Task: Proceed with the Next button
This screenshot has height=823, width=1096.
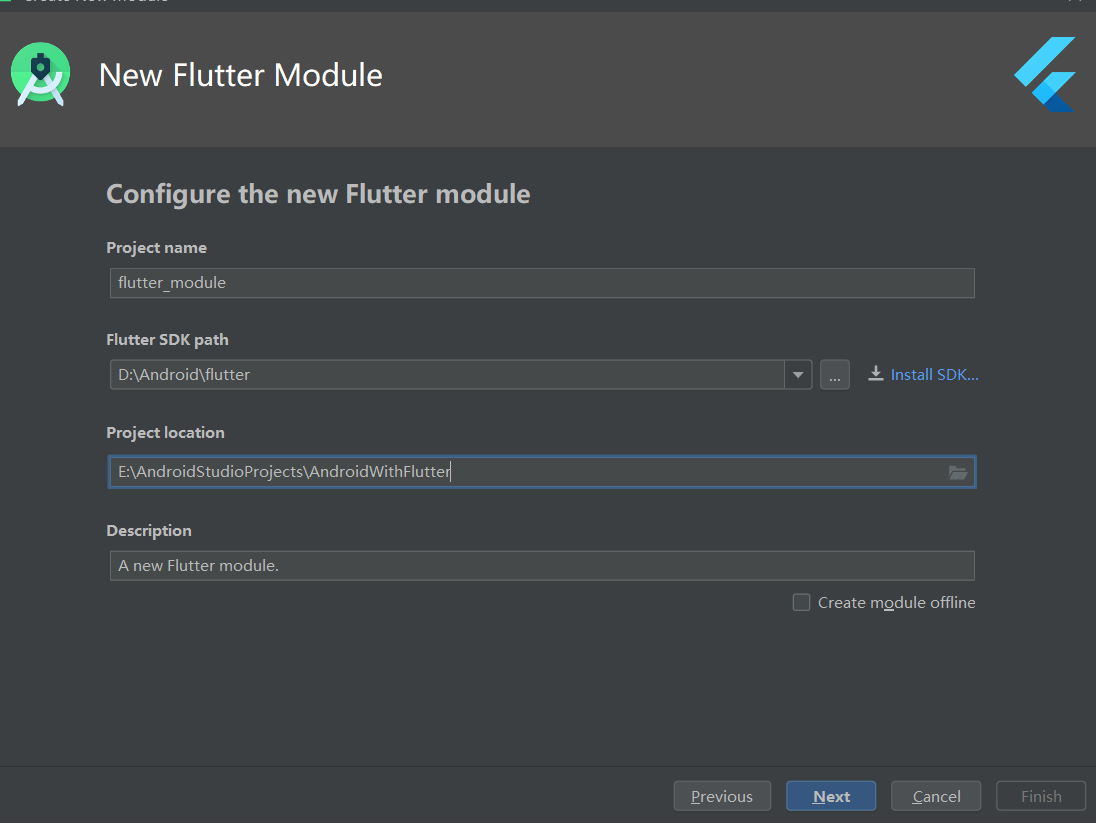Action: 831,796
